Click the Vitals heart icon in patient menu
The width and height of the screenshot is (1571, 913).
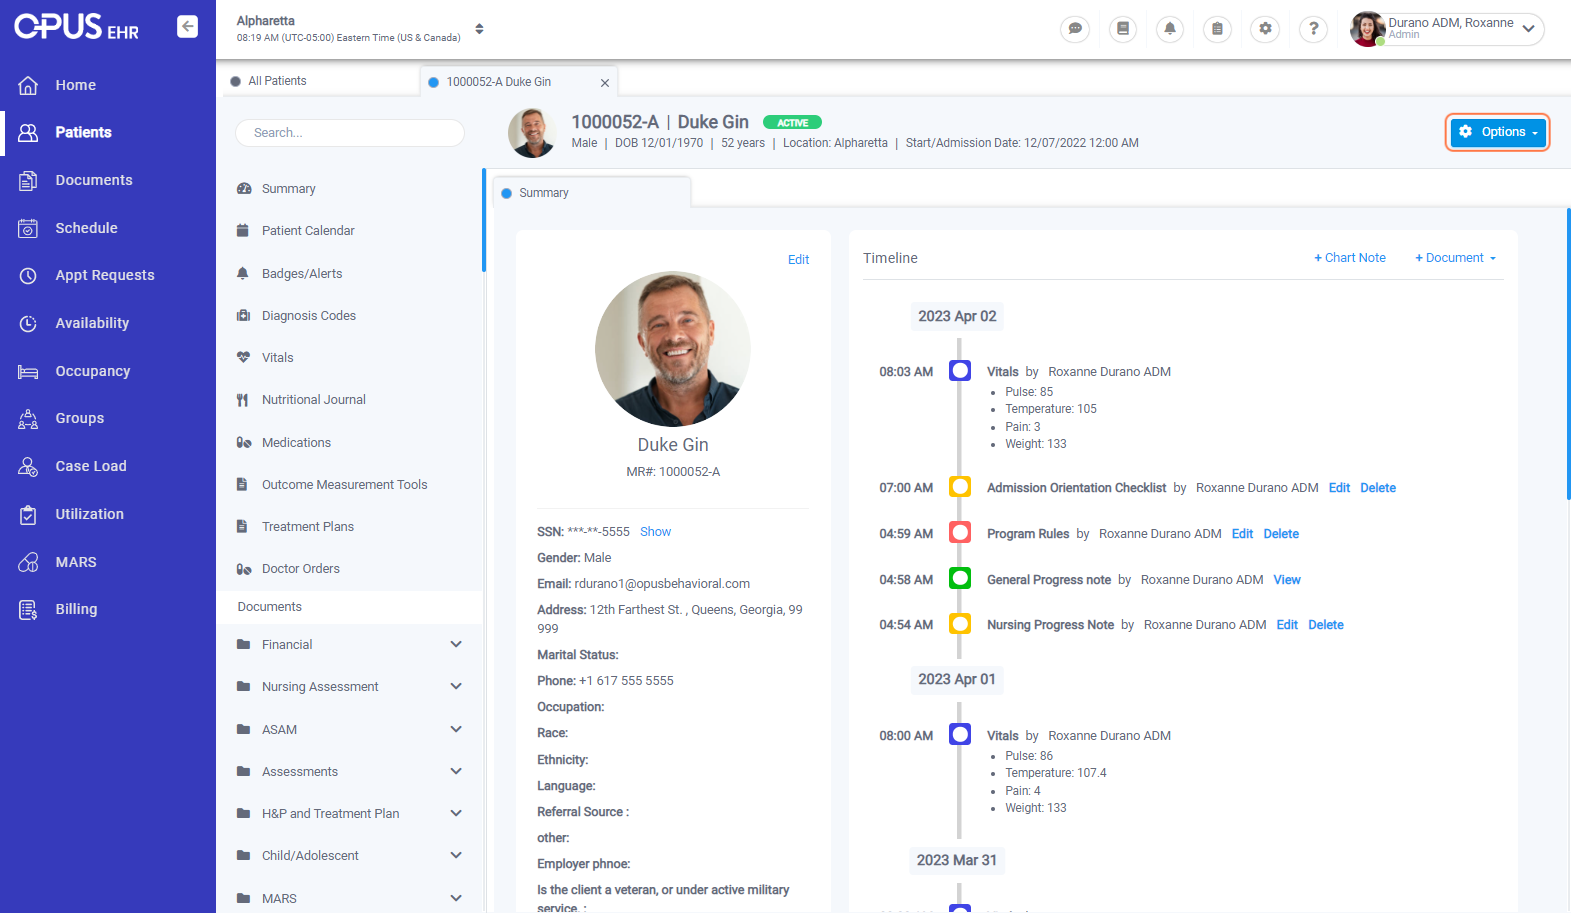coord(243,357)
